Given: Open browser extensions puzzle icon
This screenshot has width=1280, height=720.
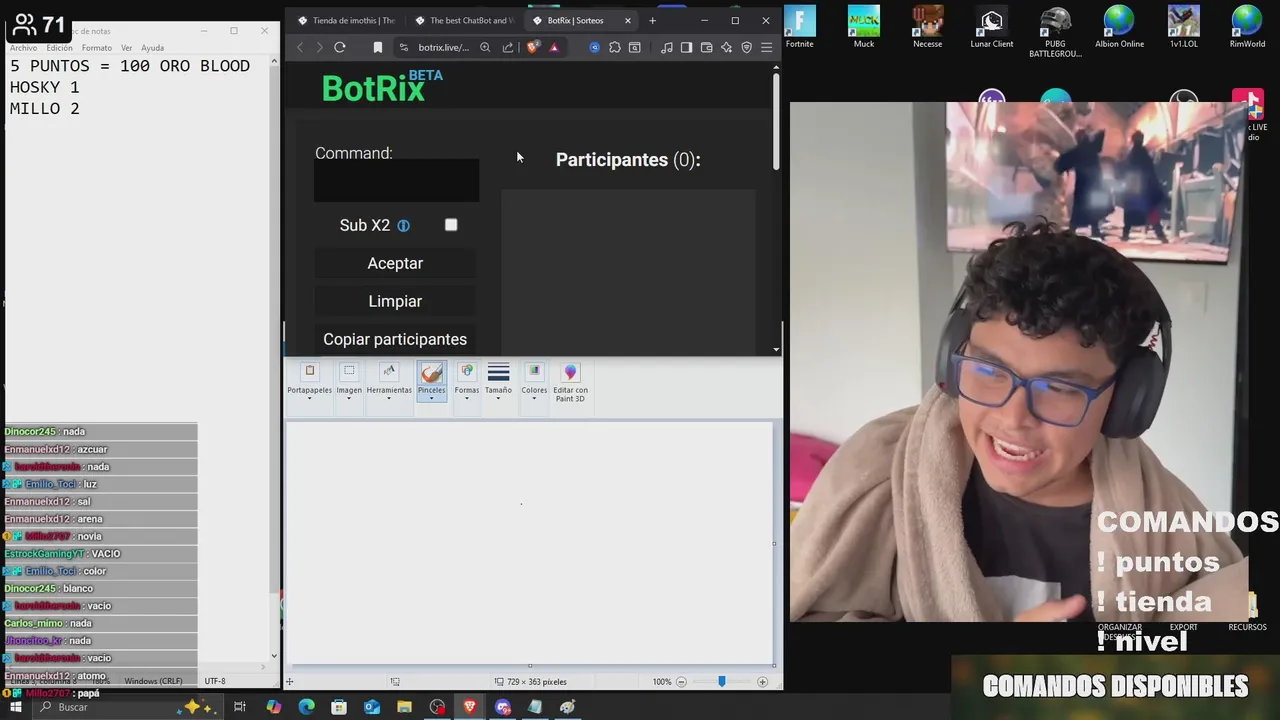Looking at the screenshot, I should tap(615, 47).
